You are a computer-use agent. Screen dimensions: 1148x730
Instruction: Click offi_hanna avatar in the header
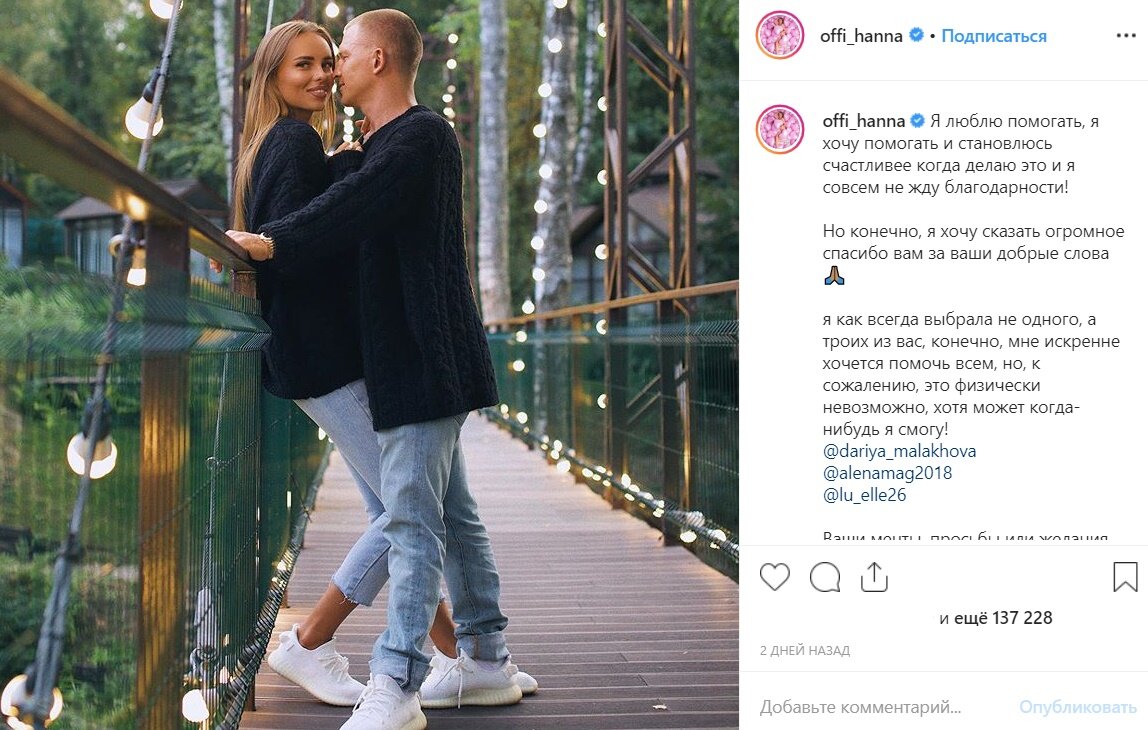coord(780,35)
